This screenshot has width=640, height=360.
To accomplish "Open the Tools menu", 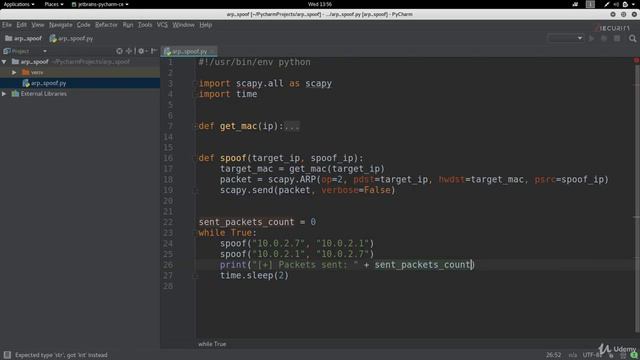I will click(145, 25).
